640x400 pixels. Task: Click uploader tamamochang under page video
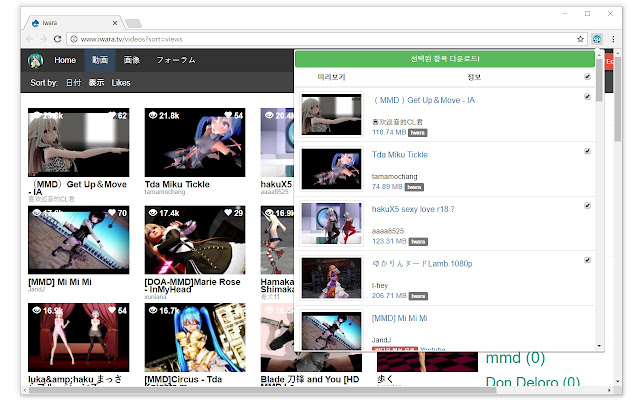tap(165, 192)
